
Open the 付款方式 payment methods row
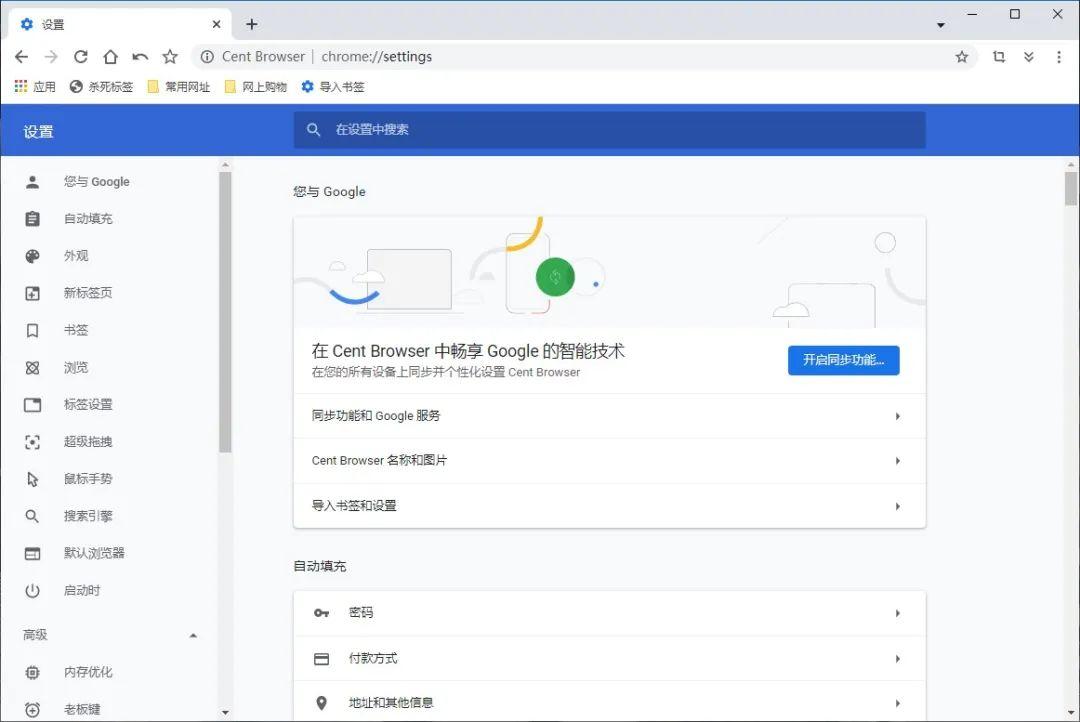(x=610, y=659)
